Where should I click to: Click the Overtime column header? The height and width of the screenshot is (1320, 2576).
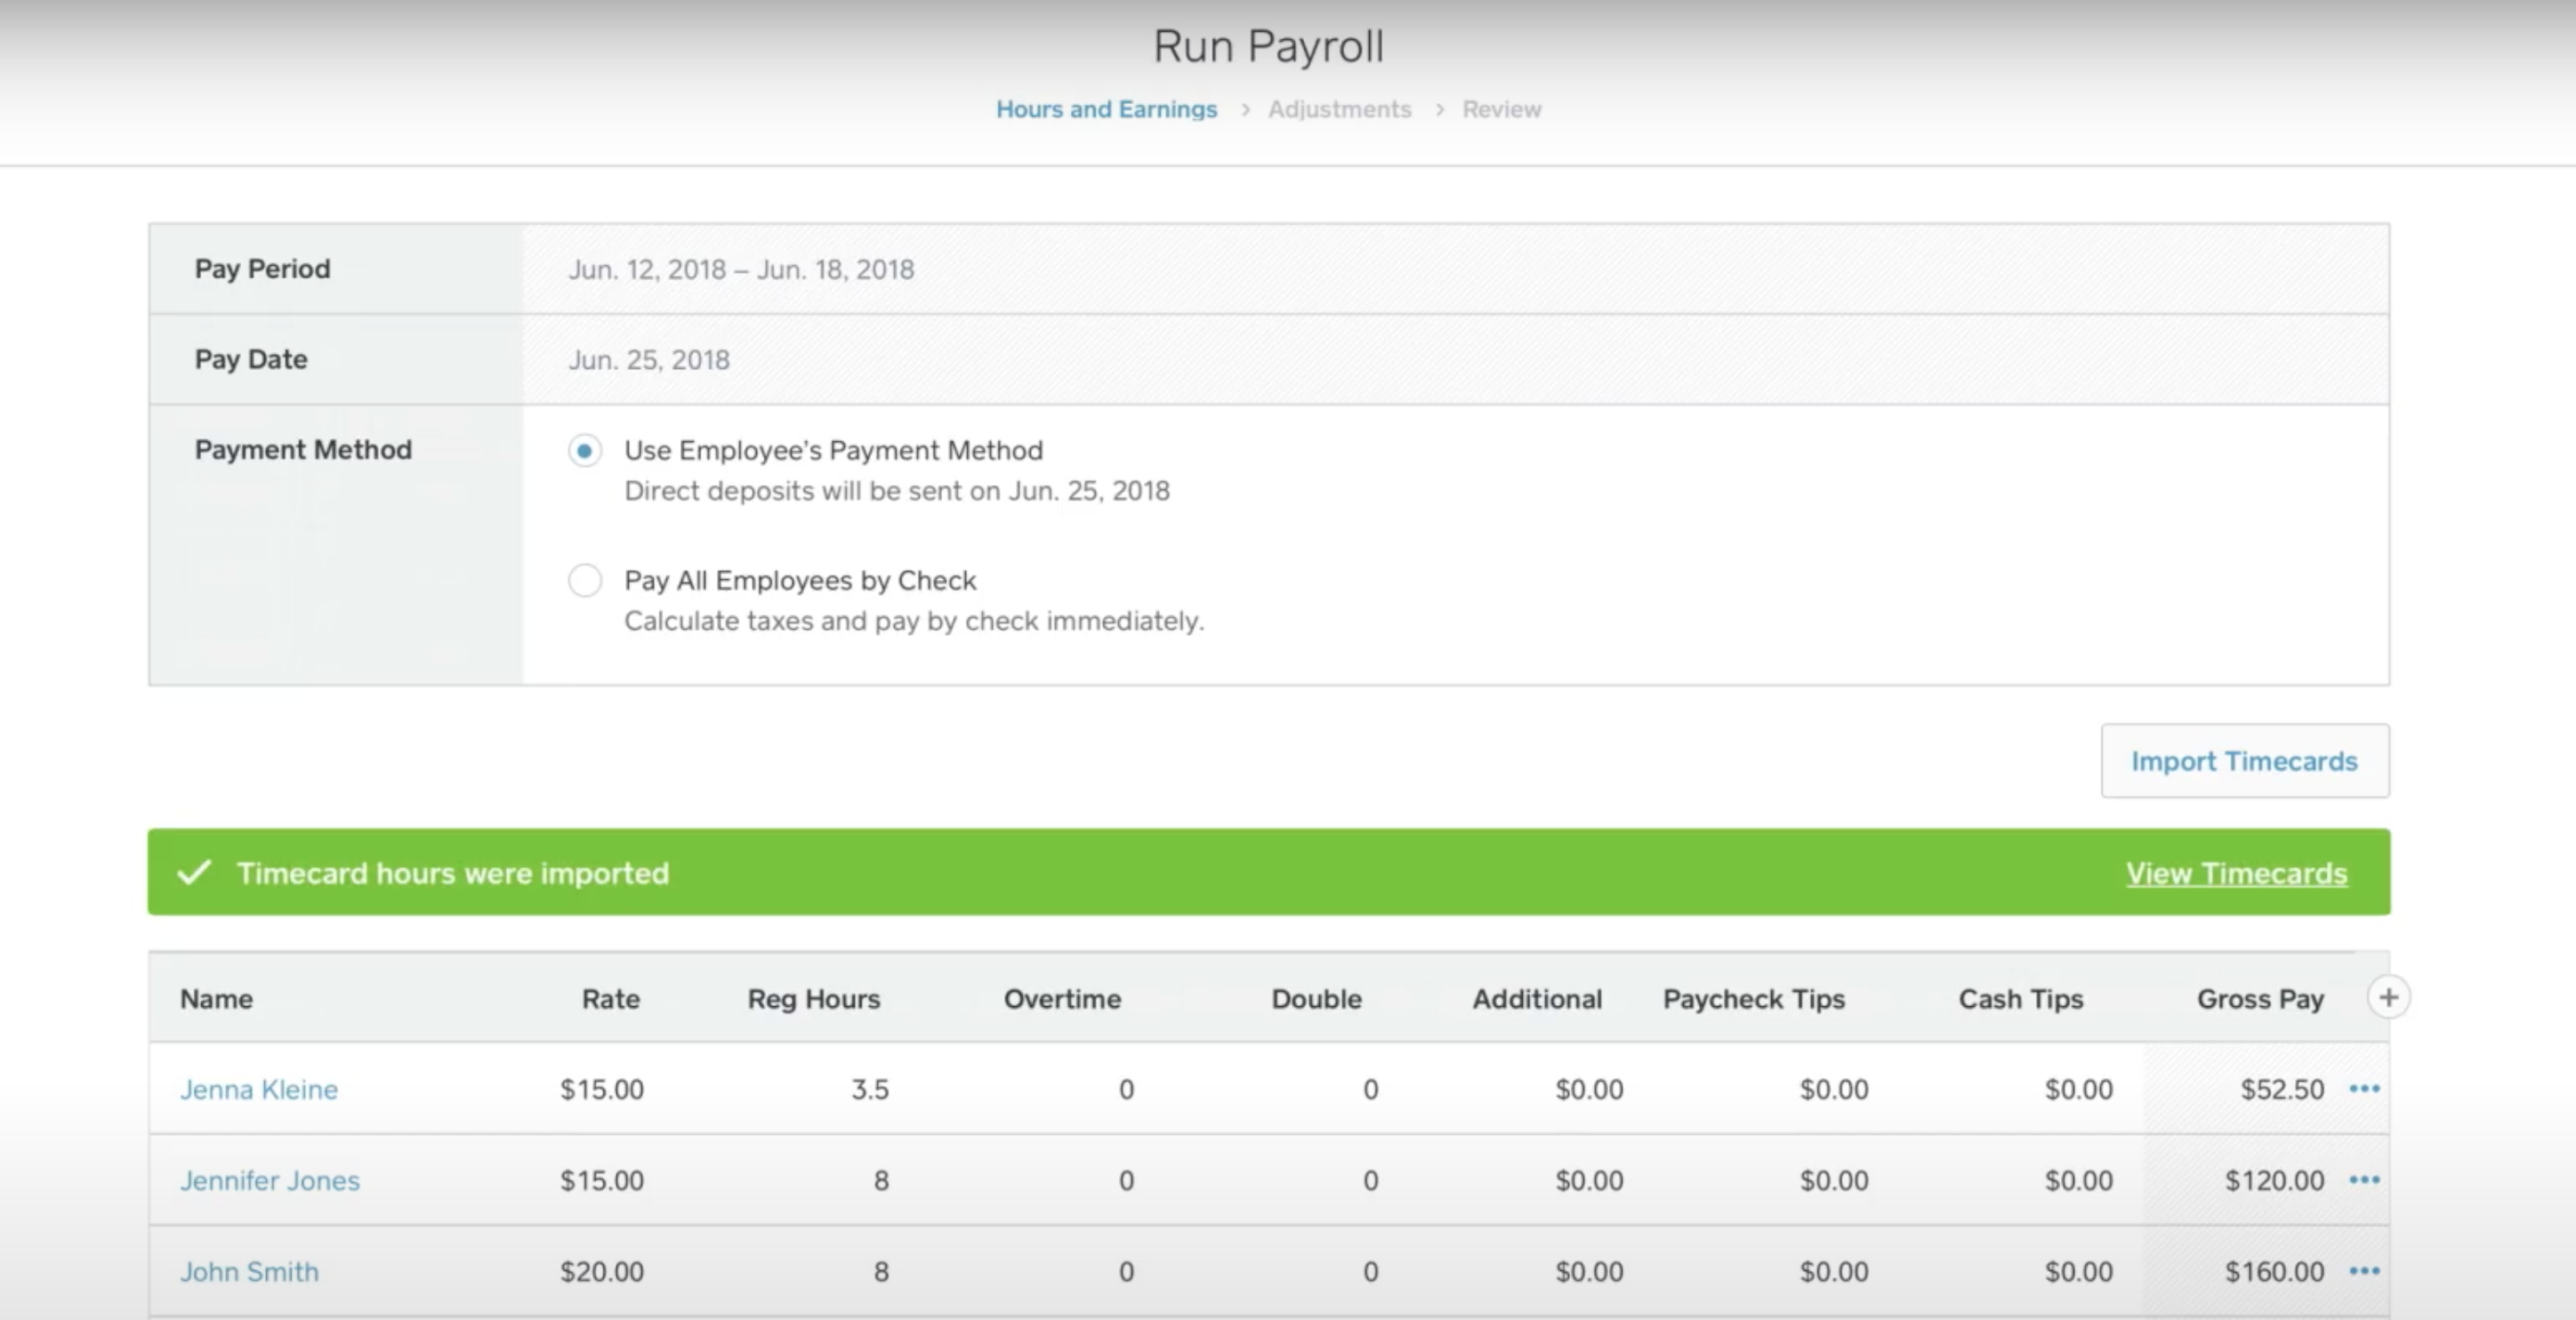(1062, 999)
